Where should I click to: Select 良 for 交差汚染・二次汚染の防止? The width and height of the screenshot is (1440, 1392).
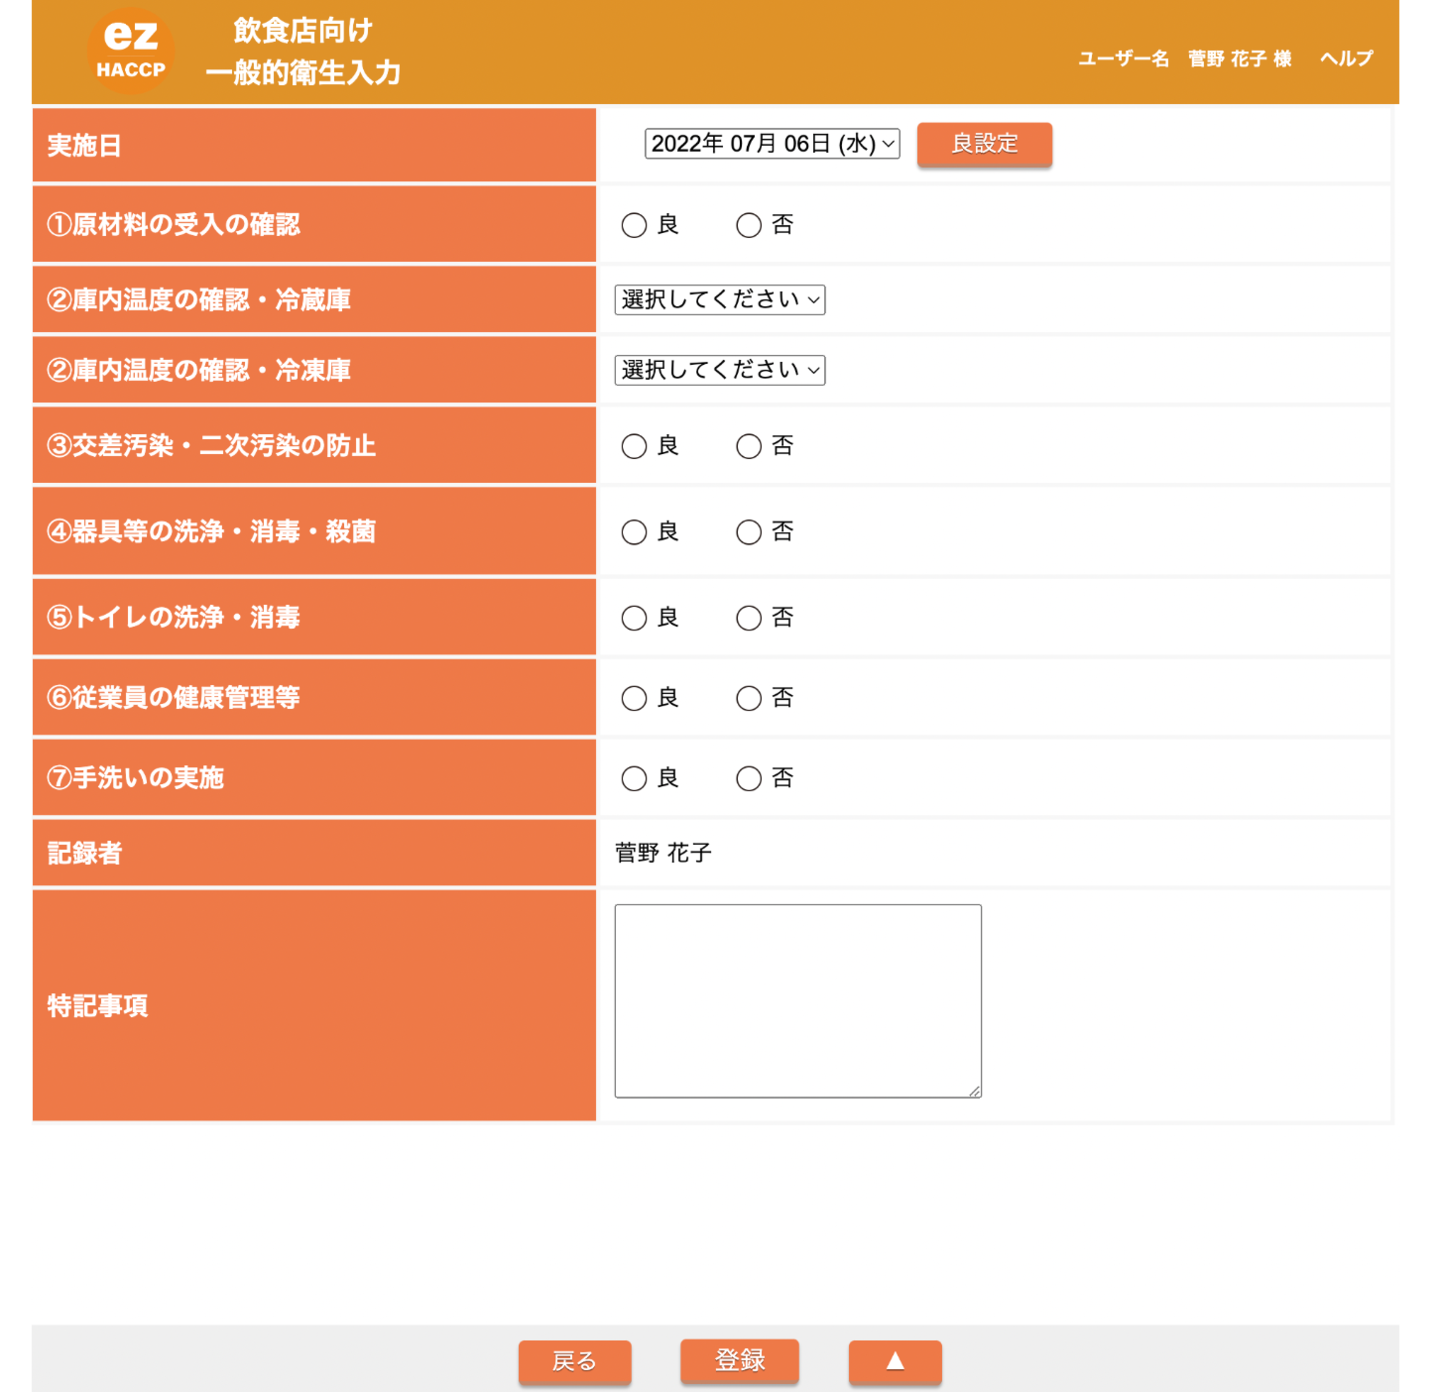pyautogui.click(x=634, y=447)
